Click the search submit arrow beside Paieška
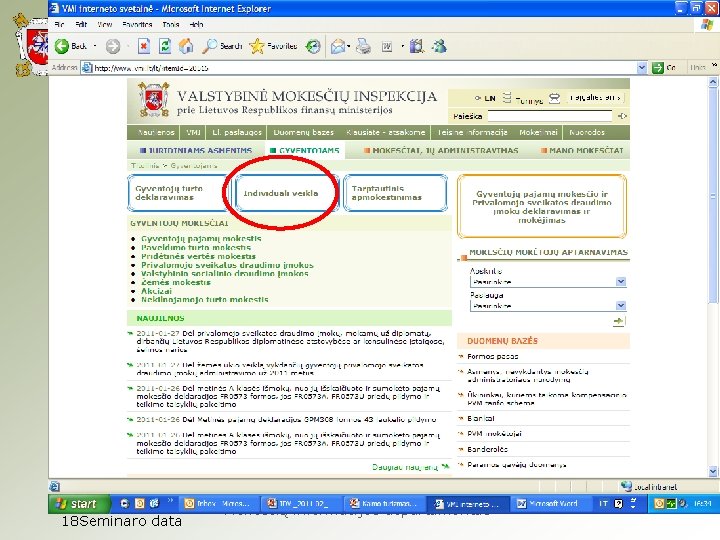The image size is (720, 540). pos(622,116)
